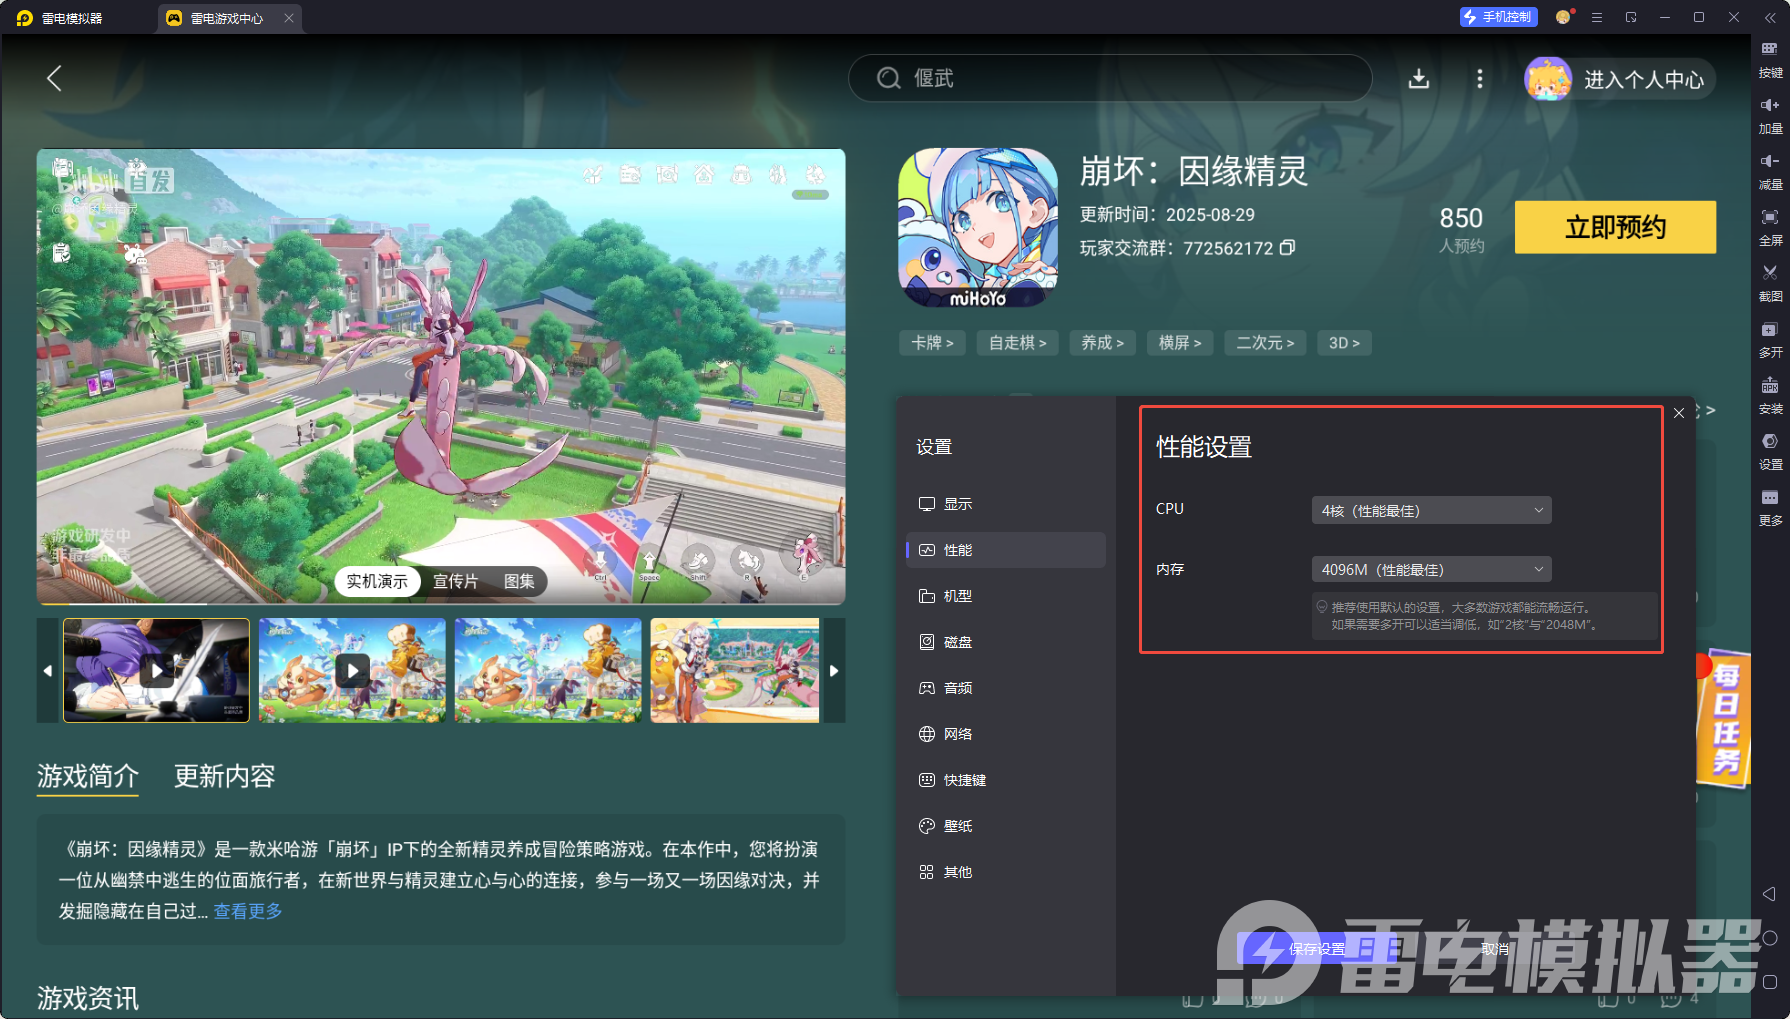Open 查看更多 to read full description
The width and height of the screenshot is (1790, 1019).
coord(246,911)
